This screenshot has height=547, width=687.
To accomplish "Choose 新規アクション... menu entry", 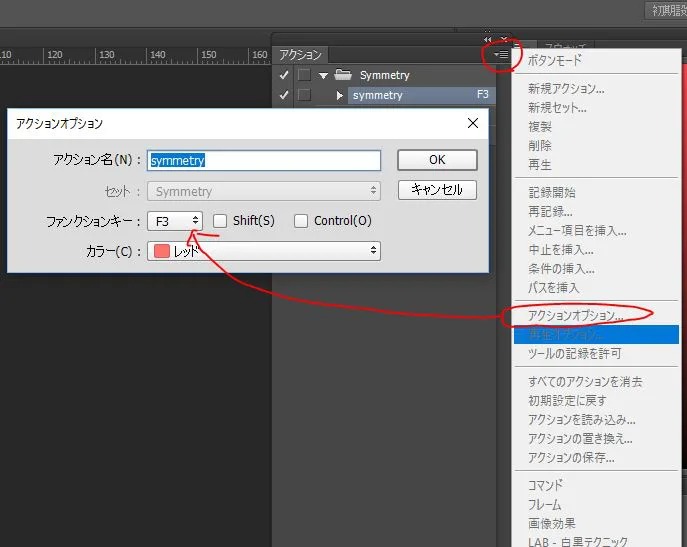I will [566, 89].
